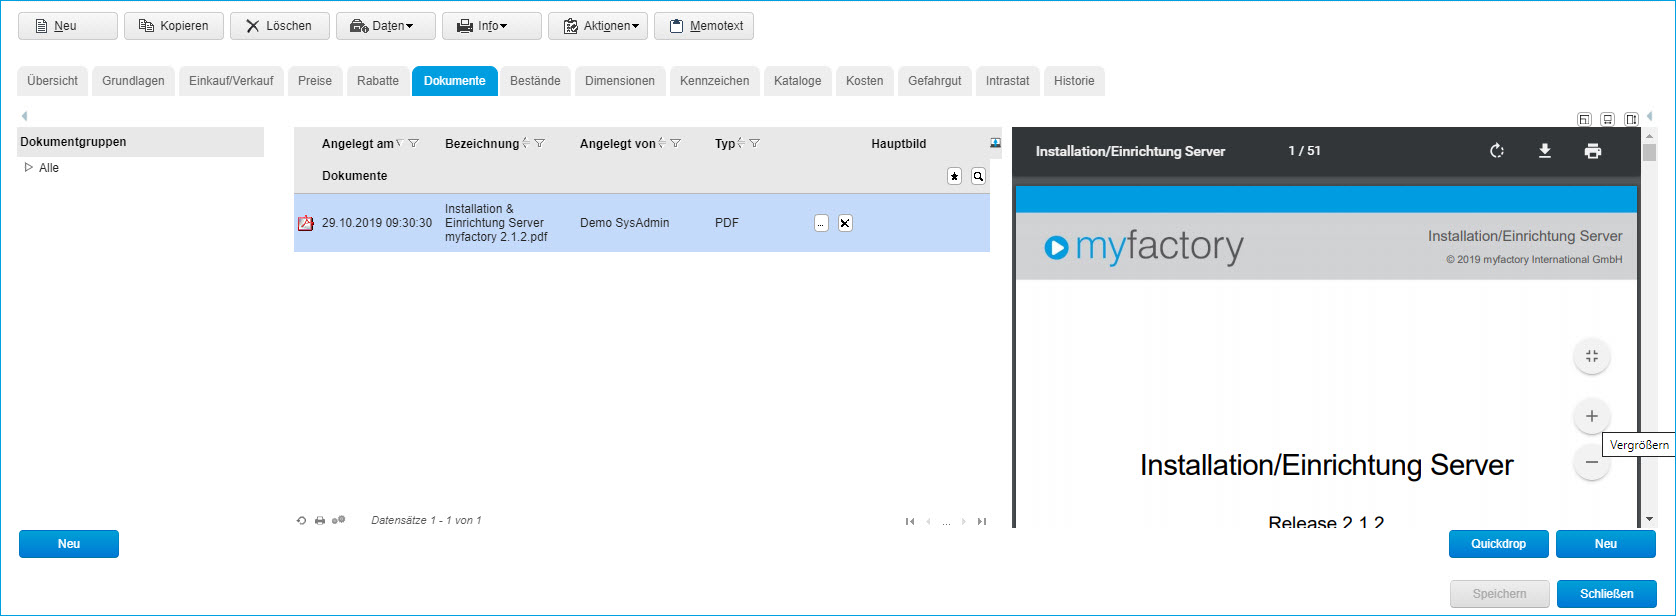
Task: Refresh the document list
Action: pos(301,520)
